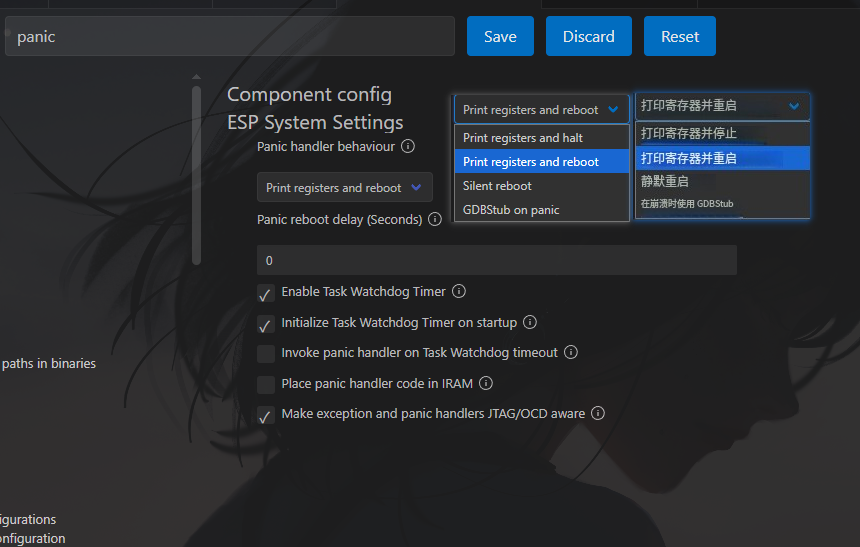The image size is (860, 547).
Task: Click the Panic reboot delay value field
Action: (496, 260)
